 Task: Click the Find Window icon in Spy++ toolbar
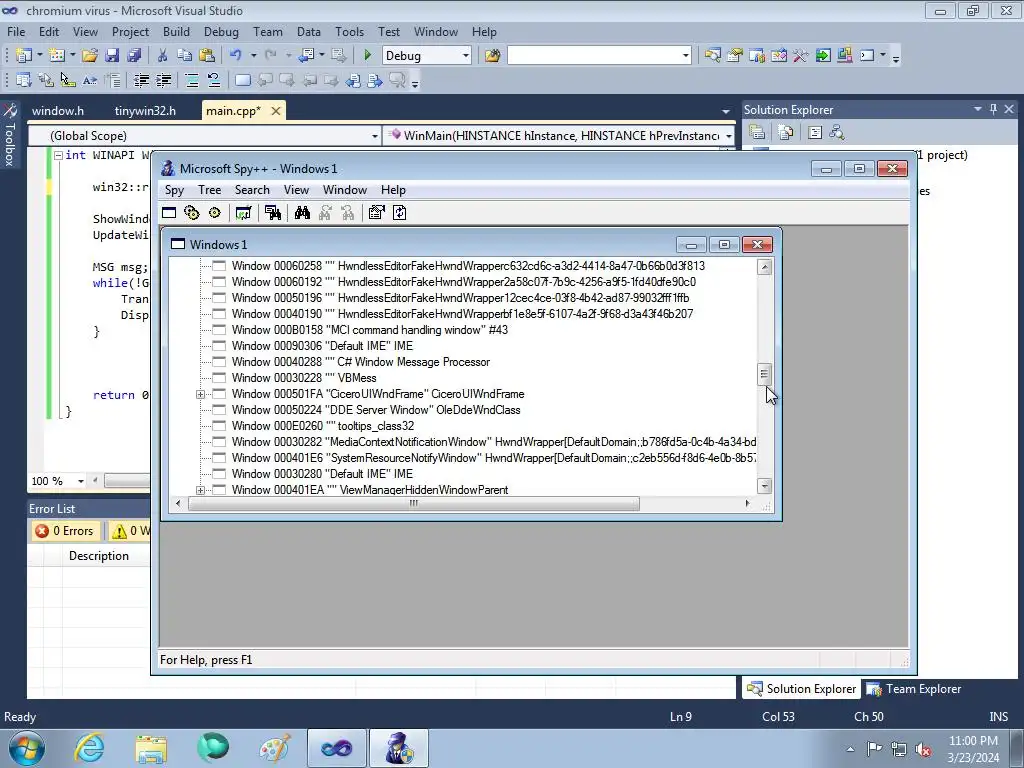pyautogui.click(x=273, y=213)
